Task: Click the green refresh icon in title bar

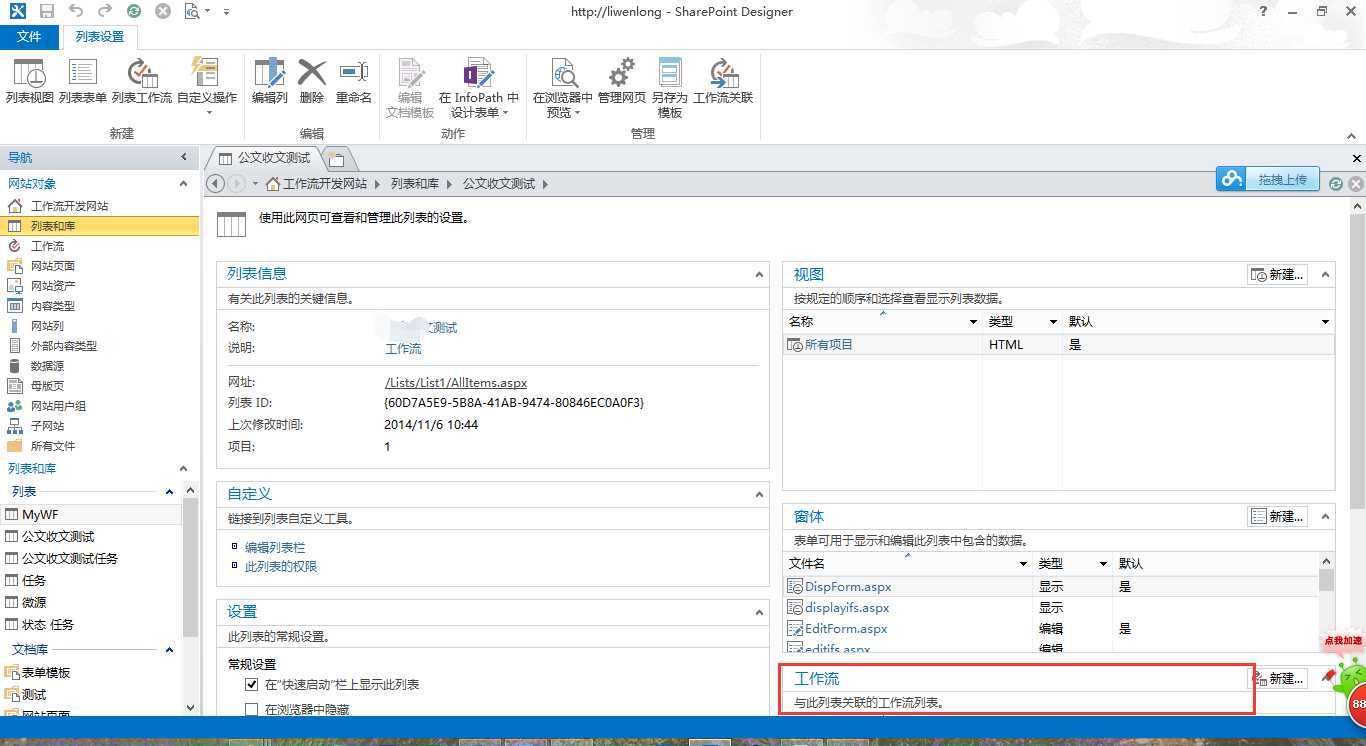Action: pos(134,11)
